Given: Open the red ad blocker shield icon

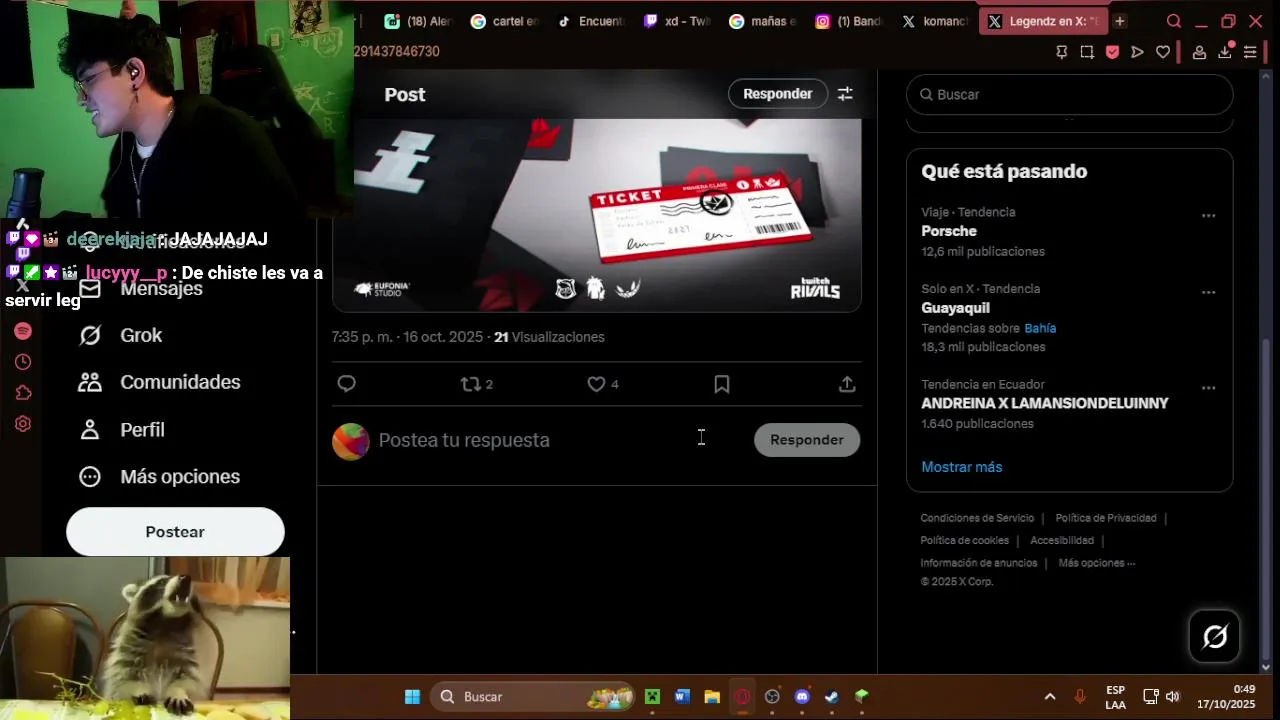Looking at the screenshot, I should 1112,52.
